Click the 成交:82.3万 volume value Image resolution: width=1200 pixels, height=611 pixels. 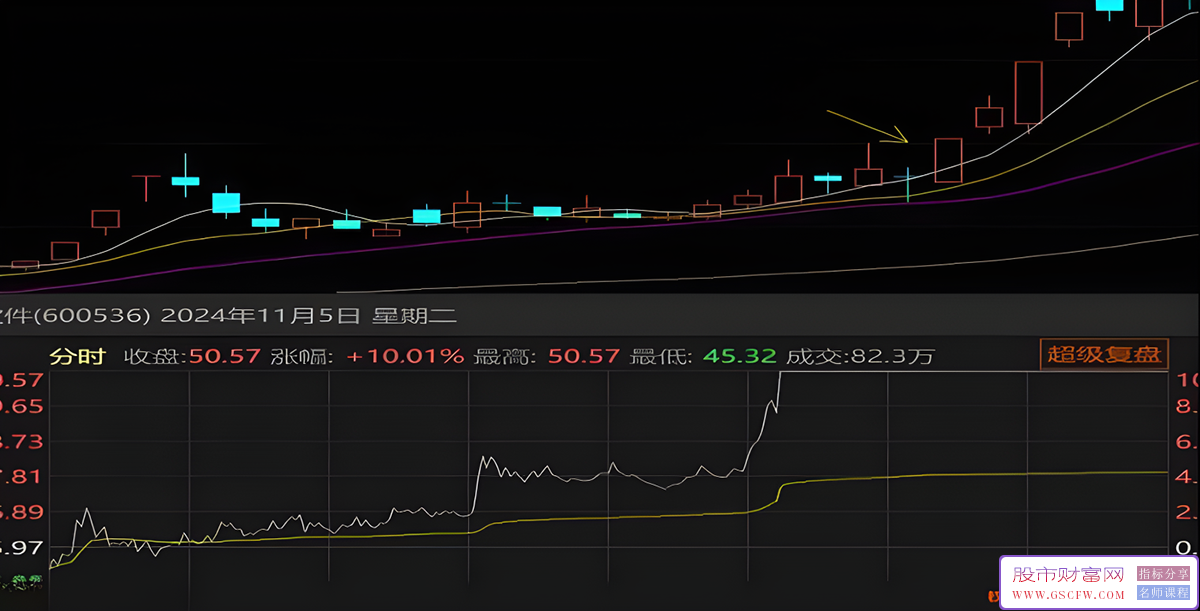pyautogui.click(x=860, y=356)
